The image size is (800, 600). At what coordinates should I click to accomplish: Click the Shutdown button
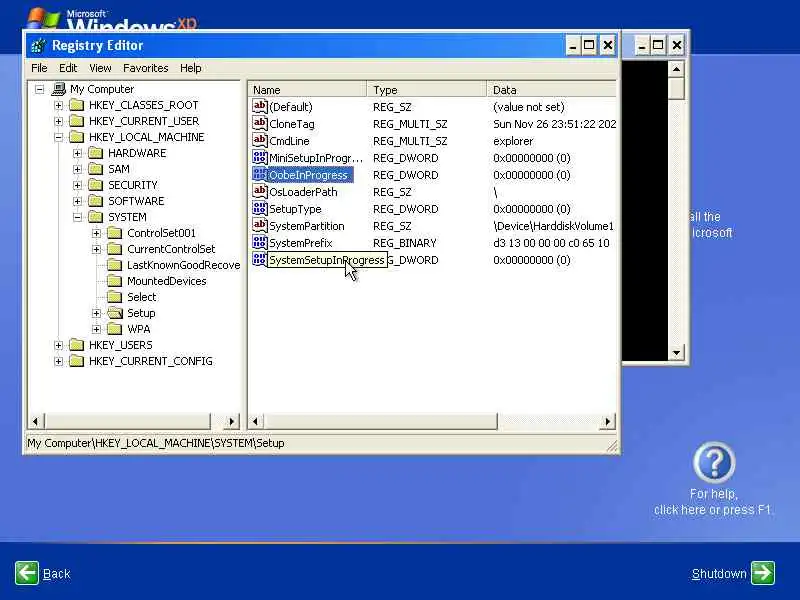pos(733,573)
